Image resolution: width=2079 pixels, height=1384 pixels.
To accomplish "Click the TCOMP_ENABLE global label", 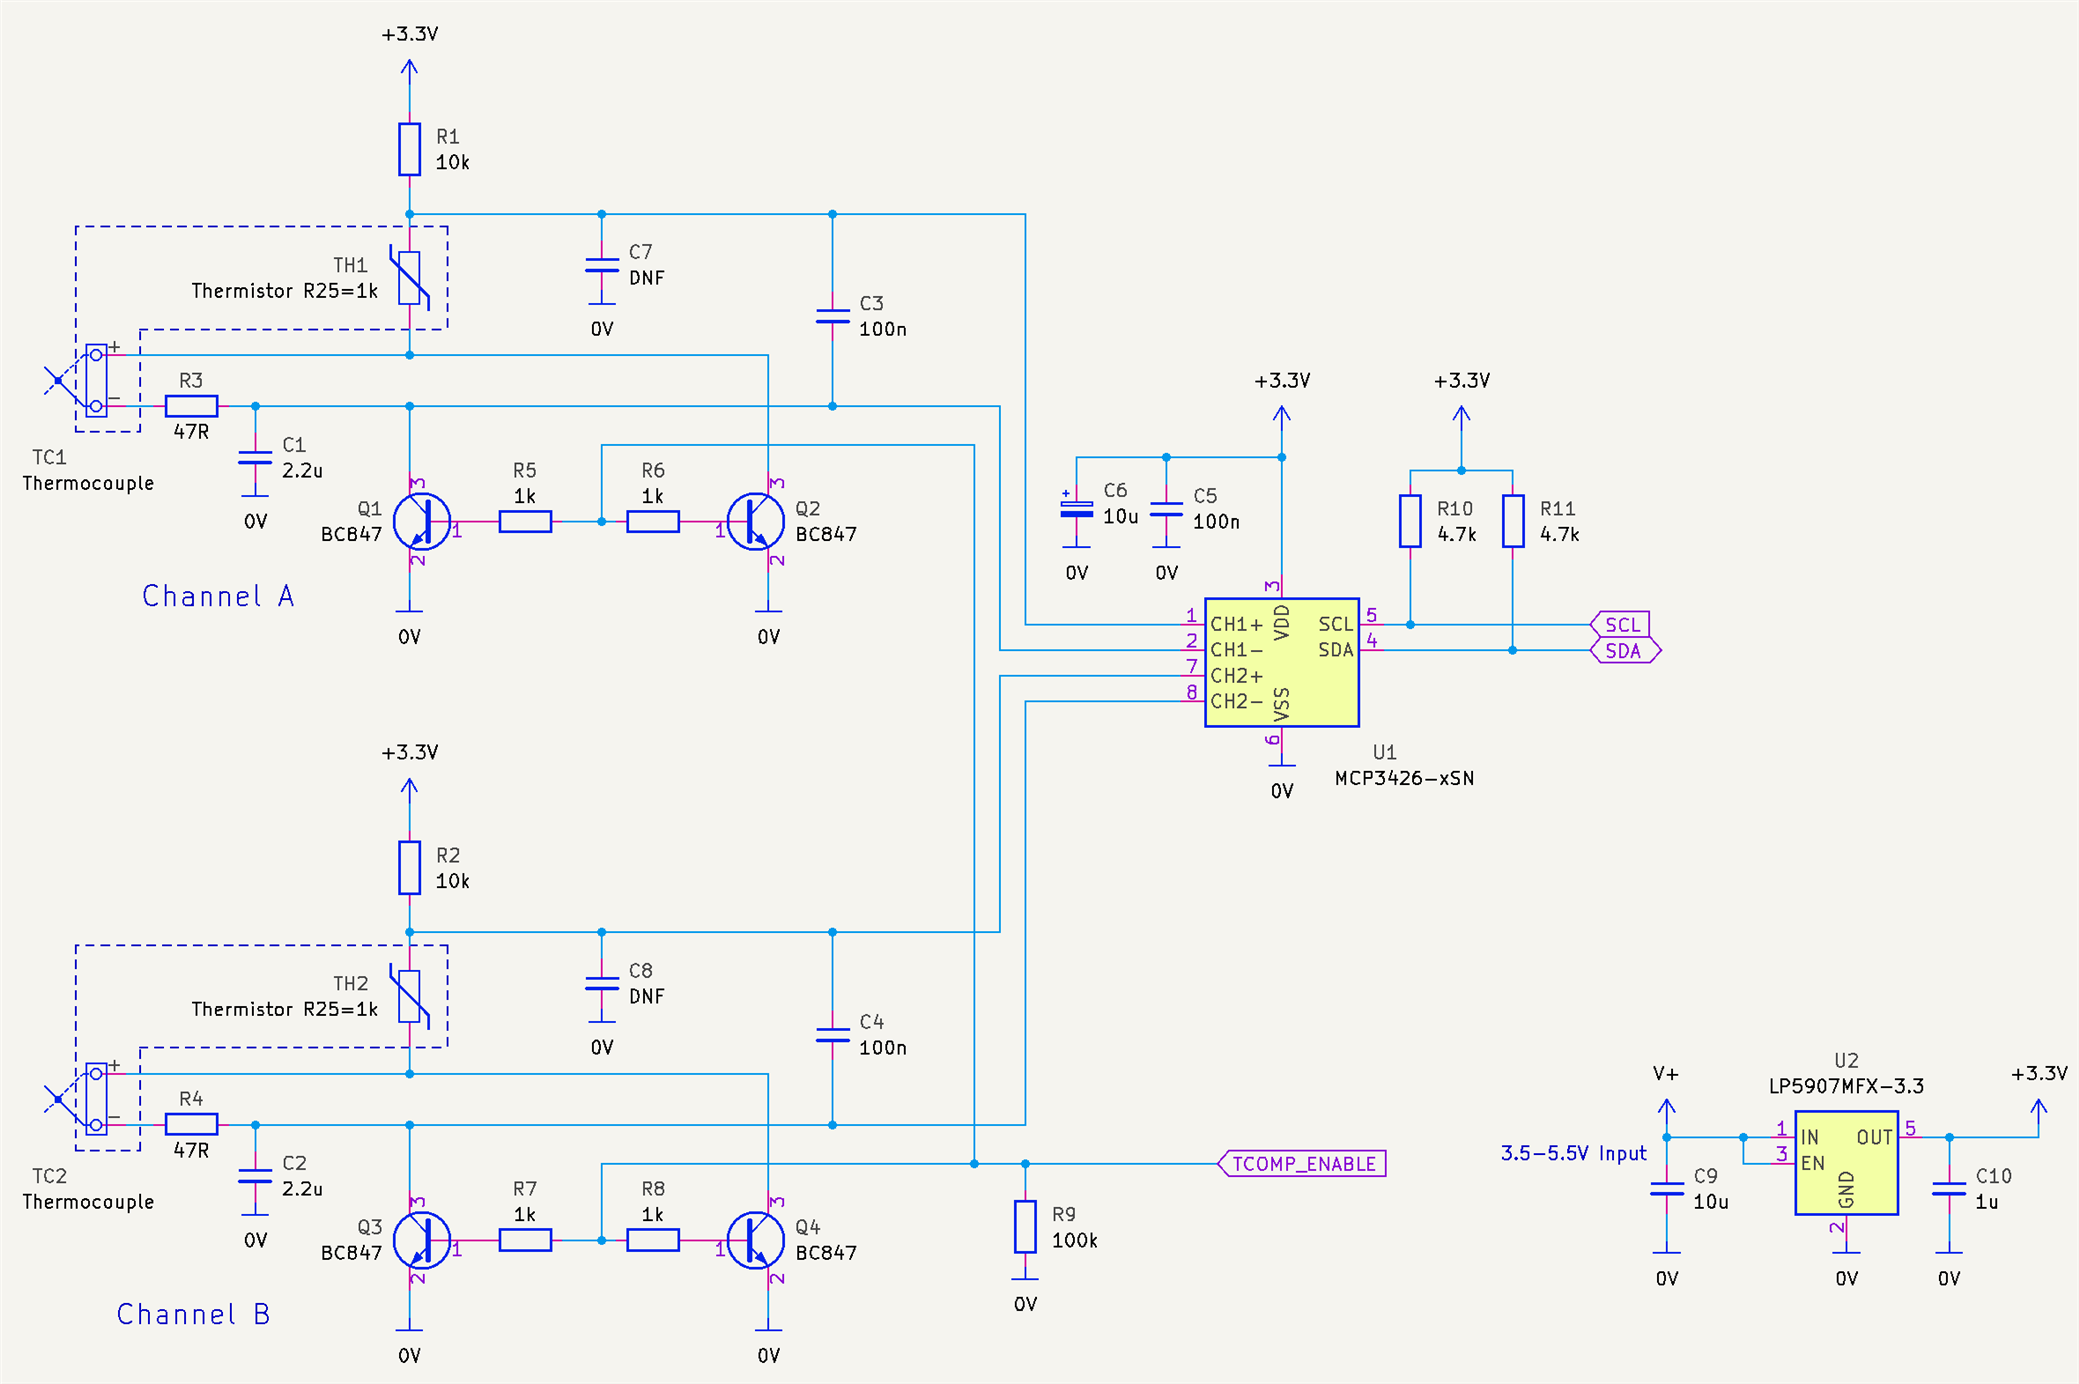I will tap(1302, 1164).
